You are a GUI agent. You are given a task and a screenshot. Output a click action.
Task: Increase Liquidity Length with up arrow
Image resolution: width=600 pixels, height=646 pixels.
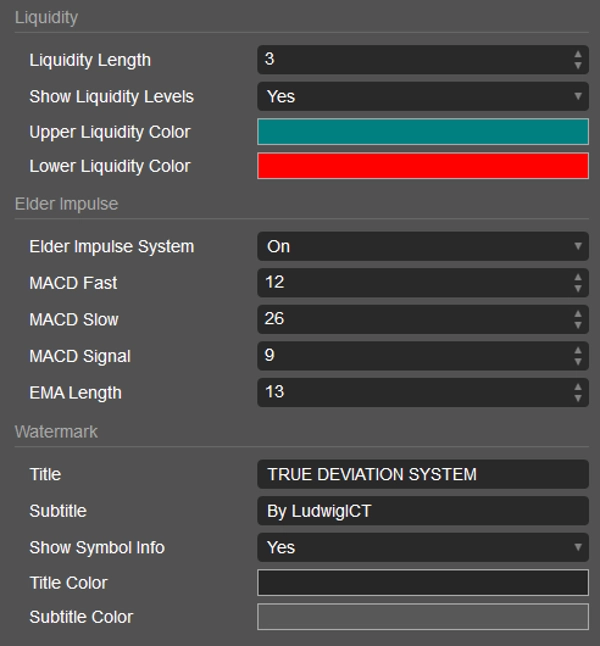coord(578,54)
